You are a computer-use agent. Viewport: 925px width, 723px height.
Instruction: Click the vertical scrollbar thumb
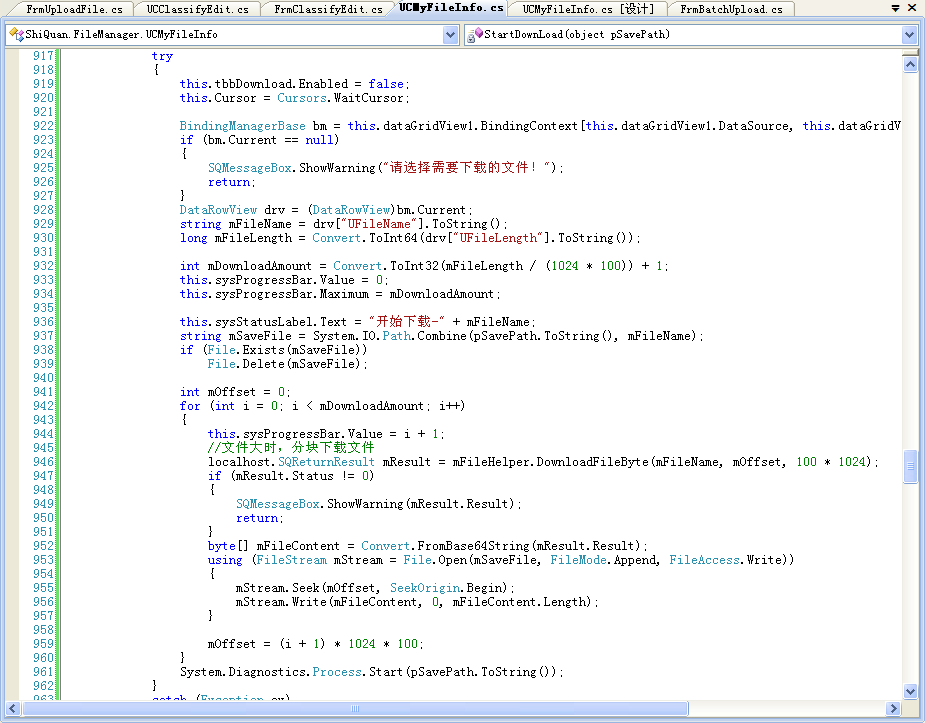click(910, 466)
